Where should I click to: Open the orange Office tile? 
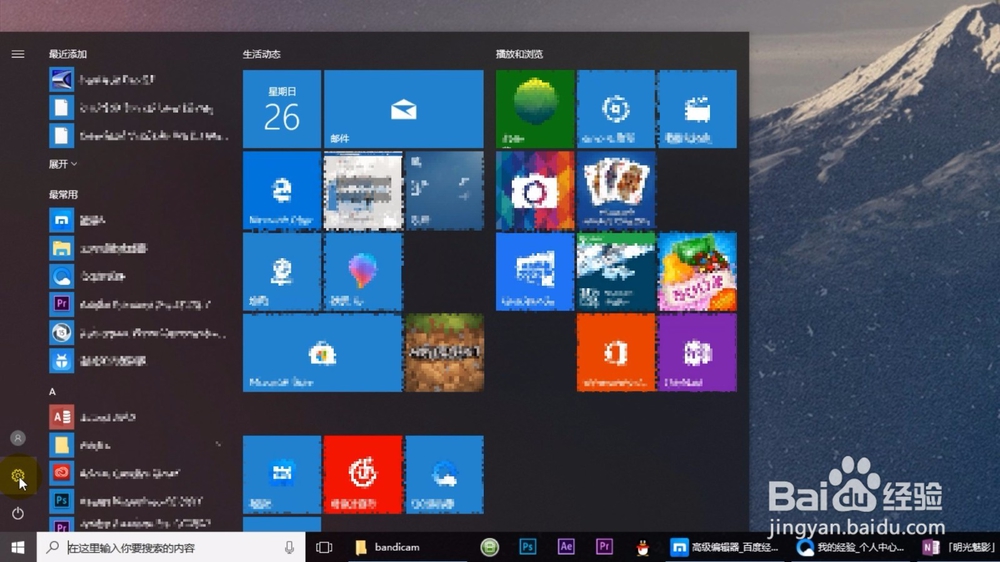point(616,353)
